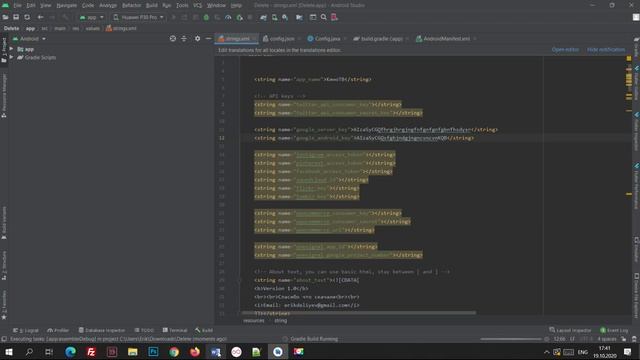Open the Gradle tool window on right edge
Screen dimensions: 640x360
(x=636, y=47)
